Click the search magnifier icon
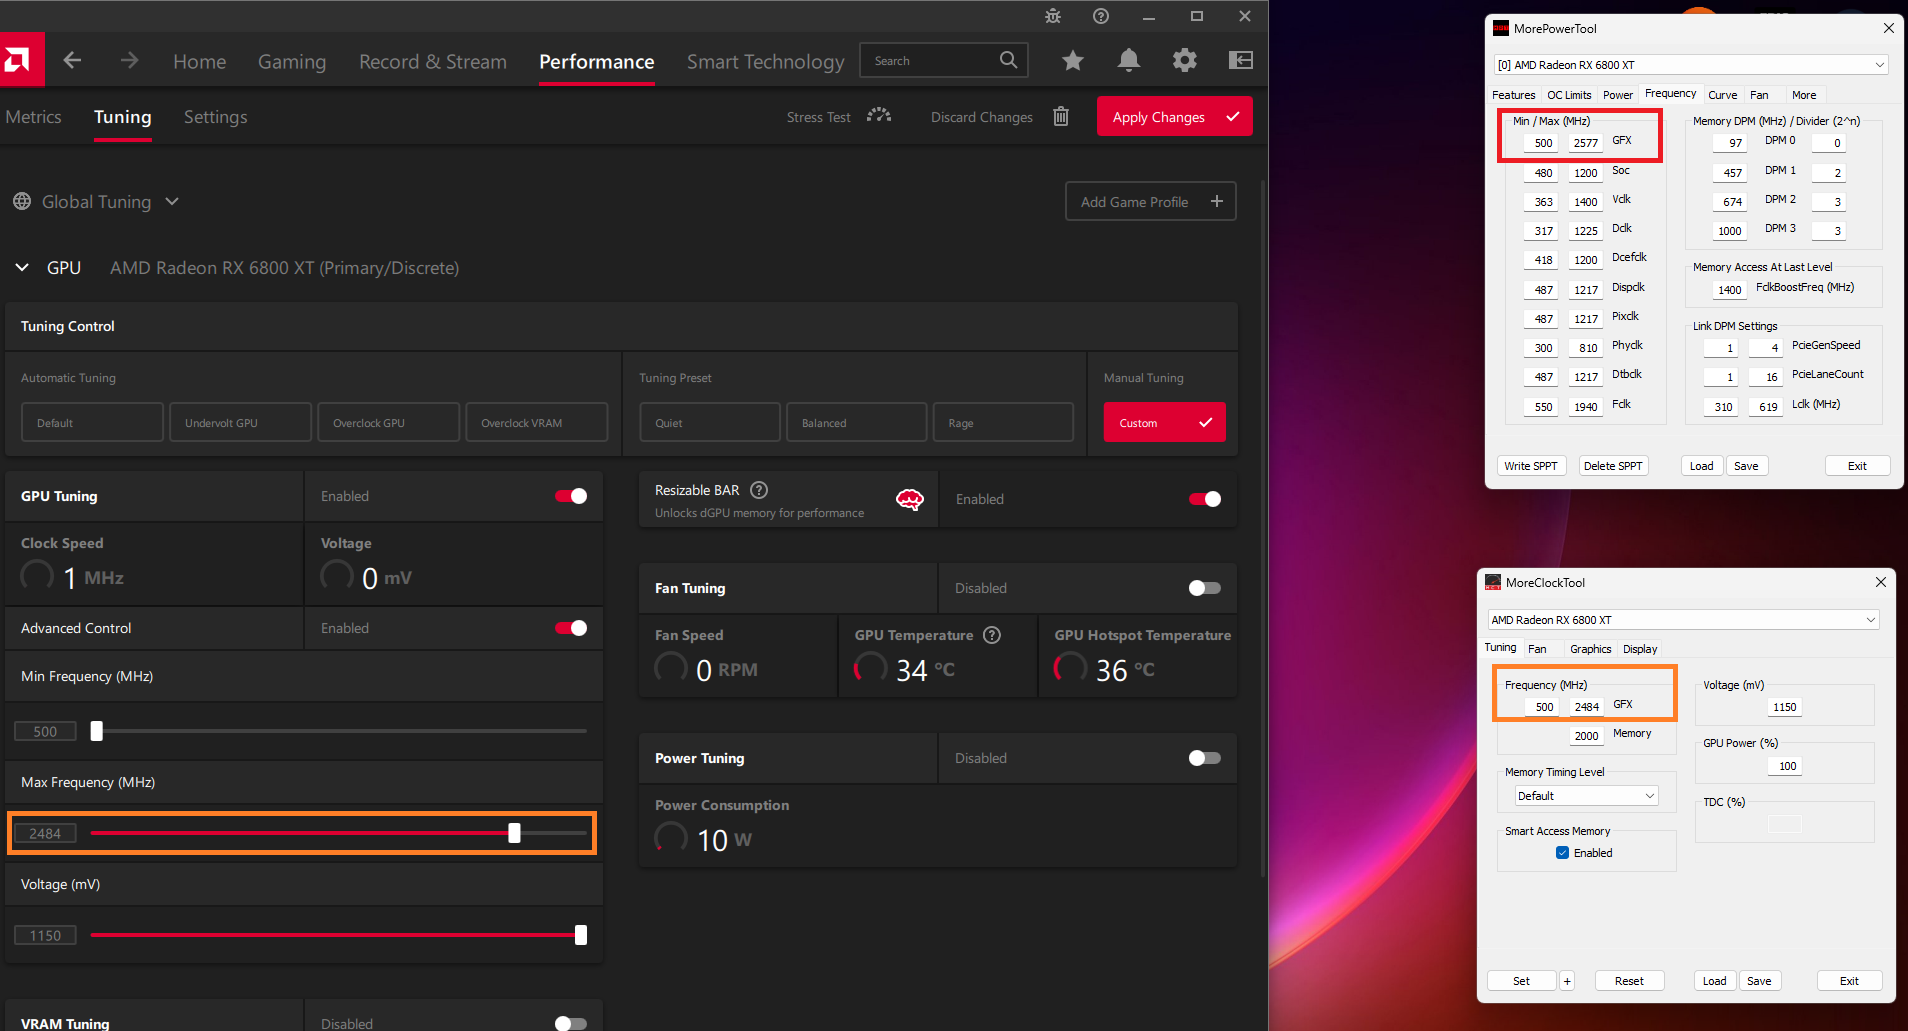This screenshot has width=1908, height=1031. point(1008,60)
